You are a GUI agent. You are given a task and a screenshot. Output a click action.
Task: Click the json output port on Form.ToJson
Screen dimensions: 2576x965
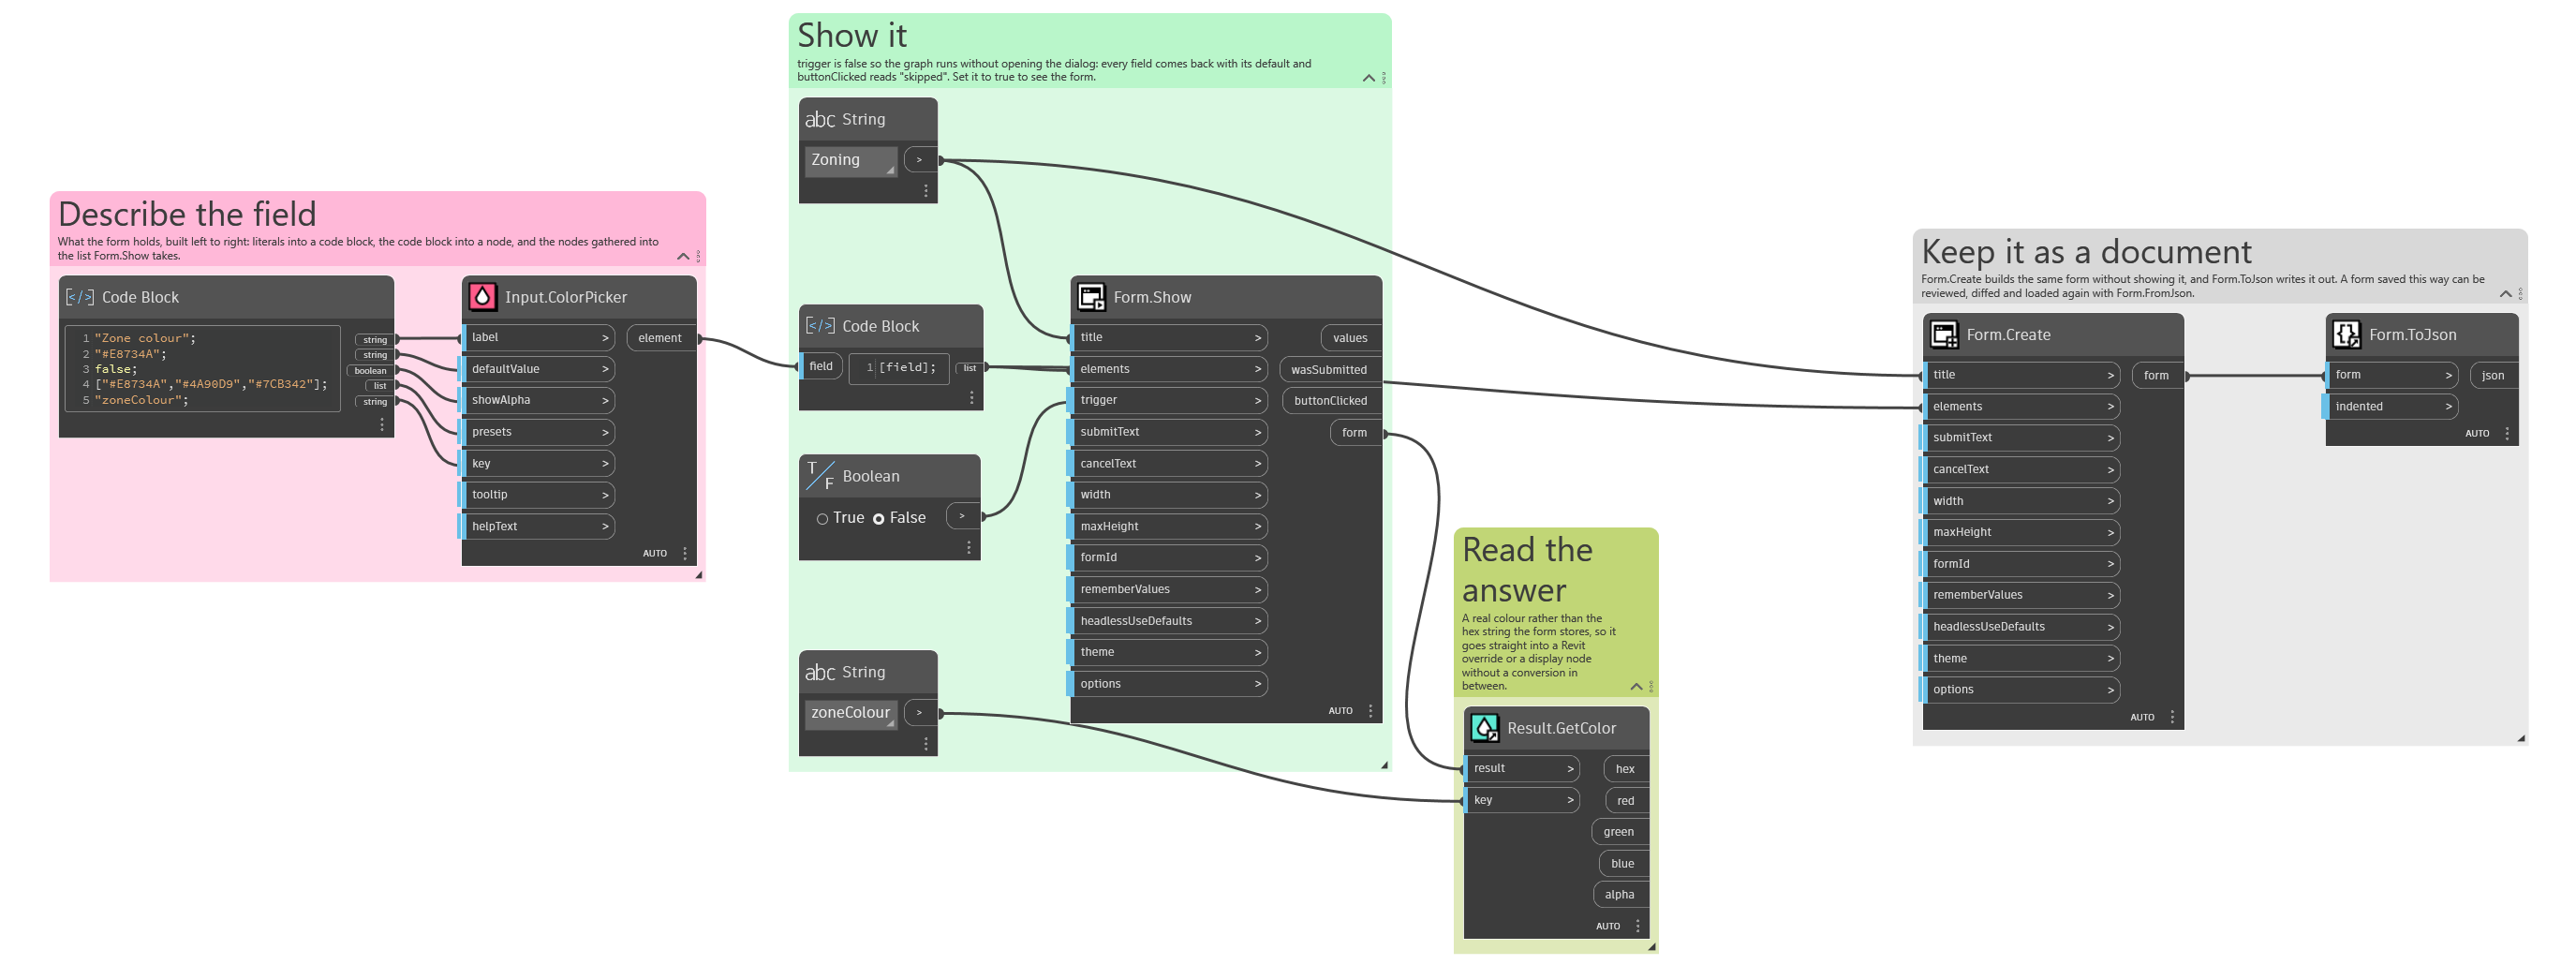point(2493,376)
